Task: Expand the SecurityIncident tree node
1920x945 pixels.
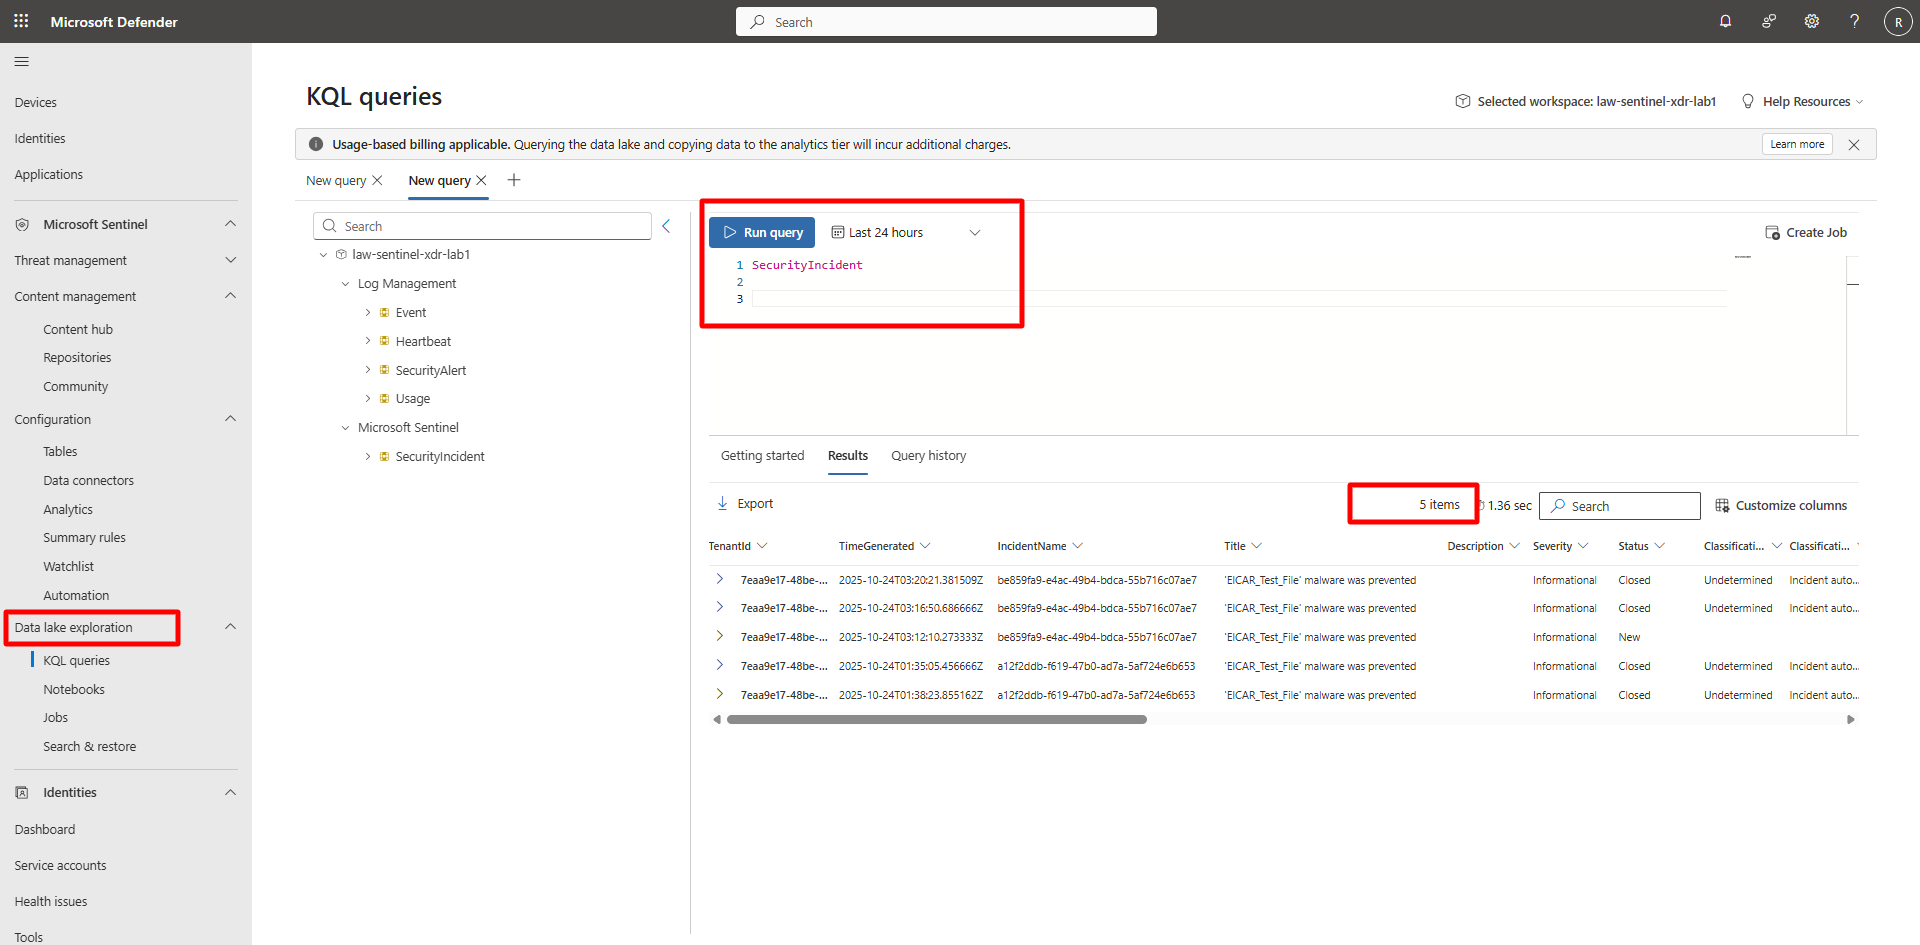Action: coord(367,456)
